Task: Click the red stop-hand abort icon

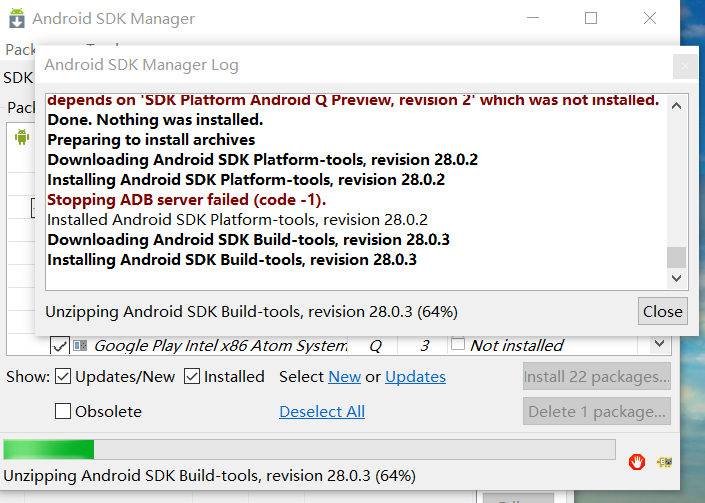Action: click(636, 461)
